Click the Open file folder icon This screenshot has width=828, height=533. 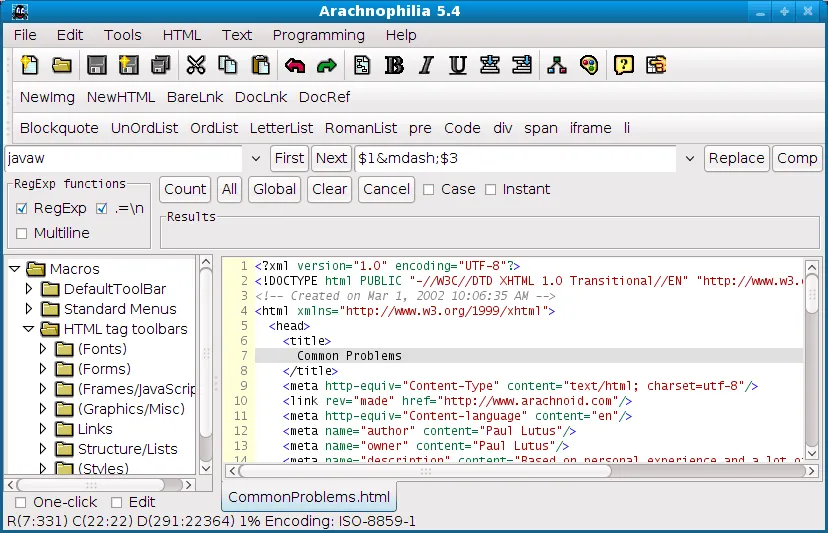click(62, 66)
